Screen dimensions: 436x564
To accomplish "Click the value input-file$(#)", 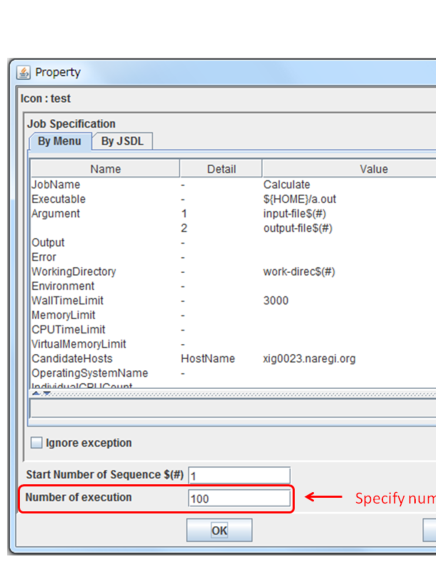I will click(295, 214).
